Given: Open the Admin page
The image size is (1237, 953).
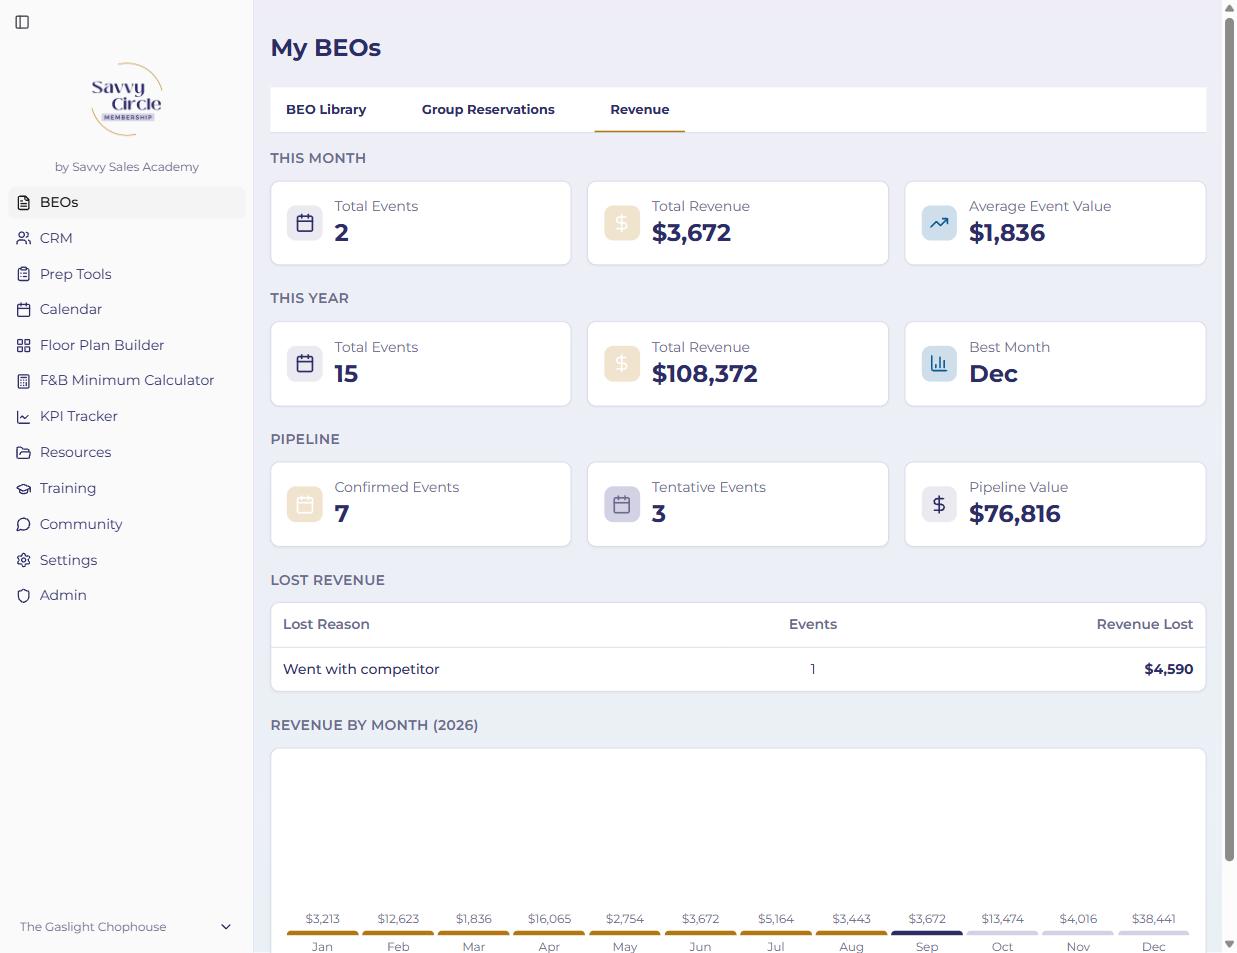Looking at the screenshot, I should click(127, 595).
